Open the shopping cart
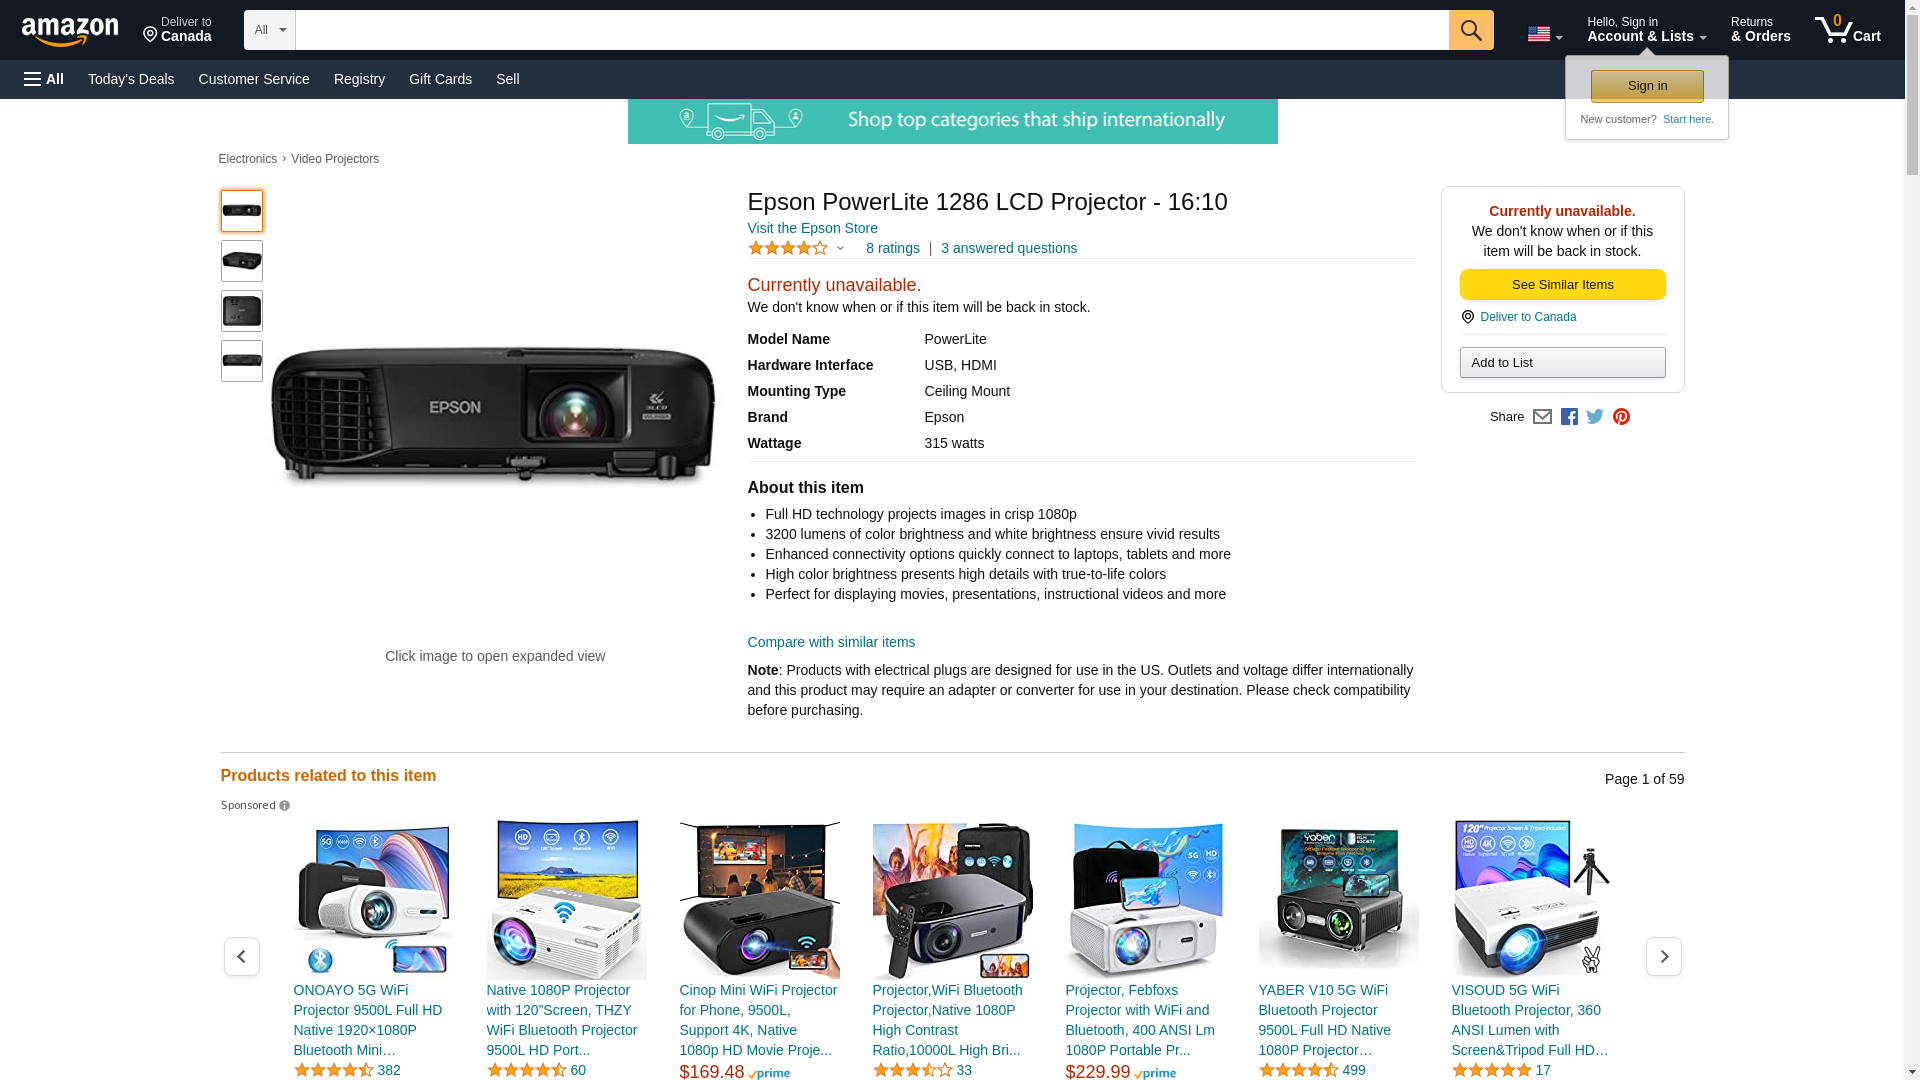This screenshot has height=1080, width=1920. tap(1847, 30)
